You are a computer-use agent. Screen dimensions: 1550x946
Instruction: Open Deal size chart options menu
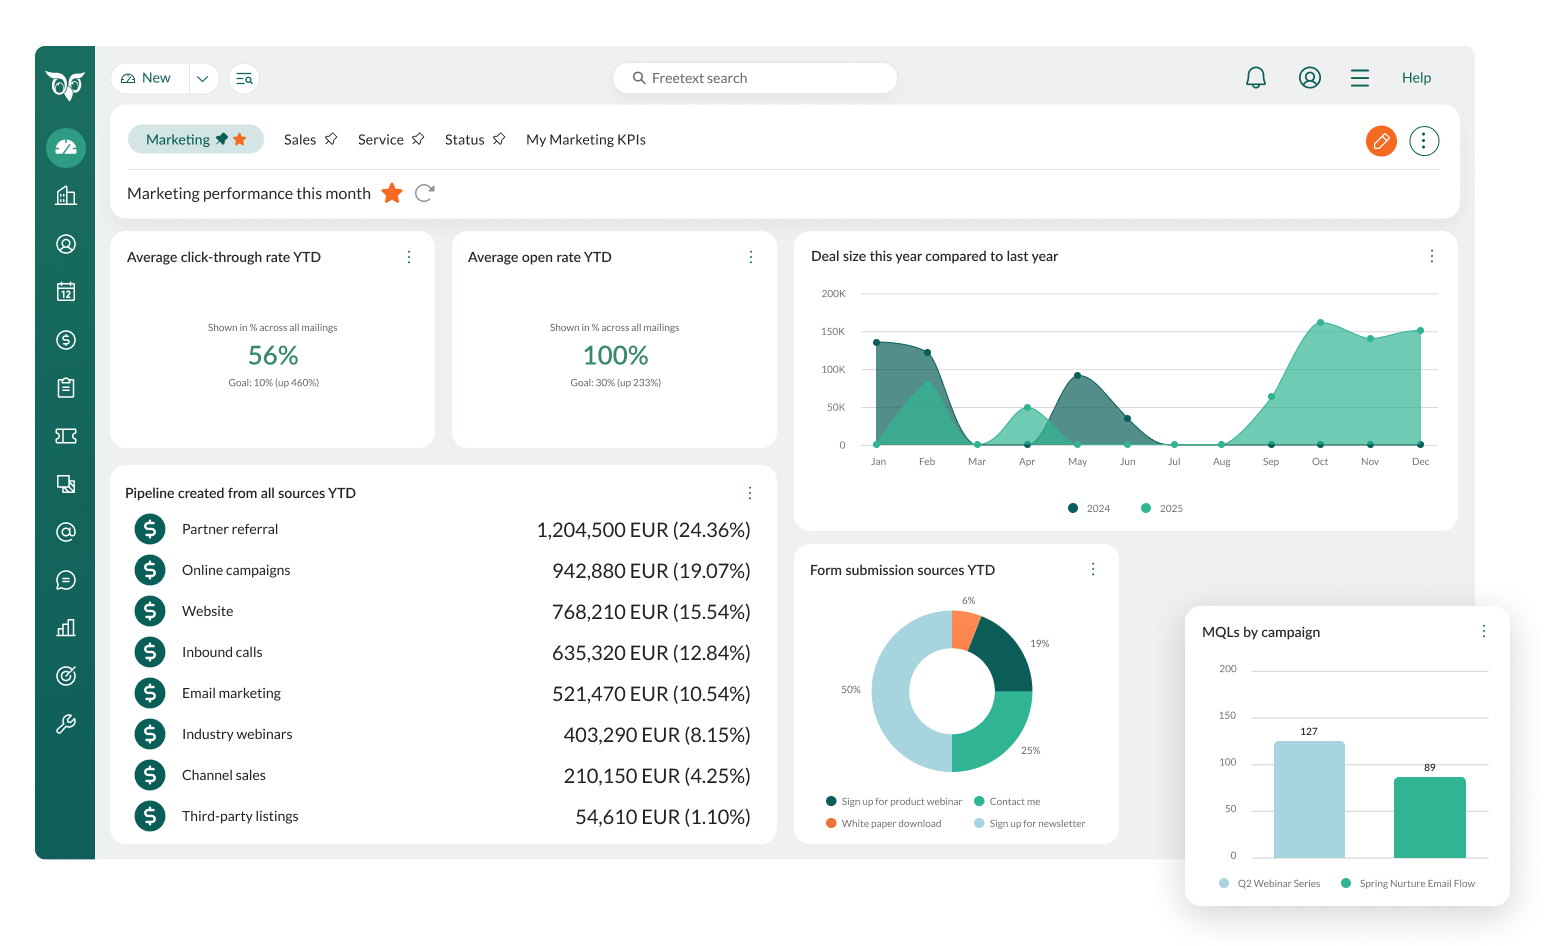point(1432,256)
